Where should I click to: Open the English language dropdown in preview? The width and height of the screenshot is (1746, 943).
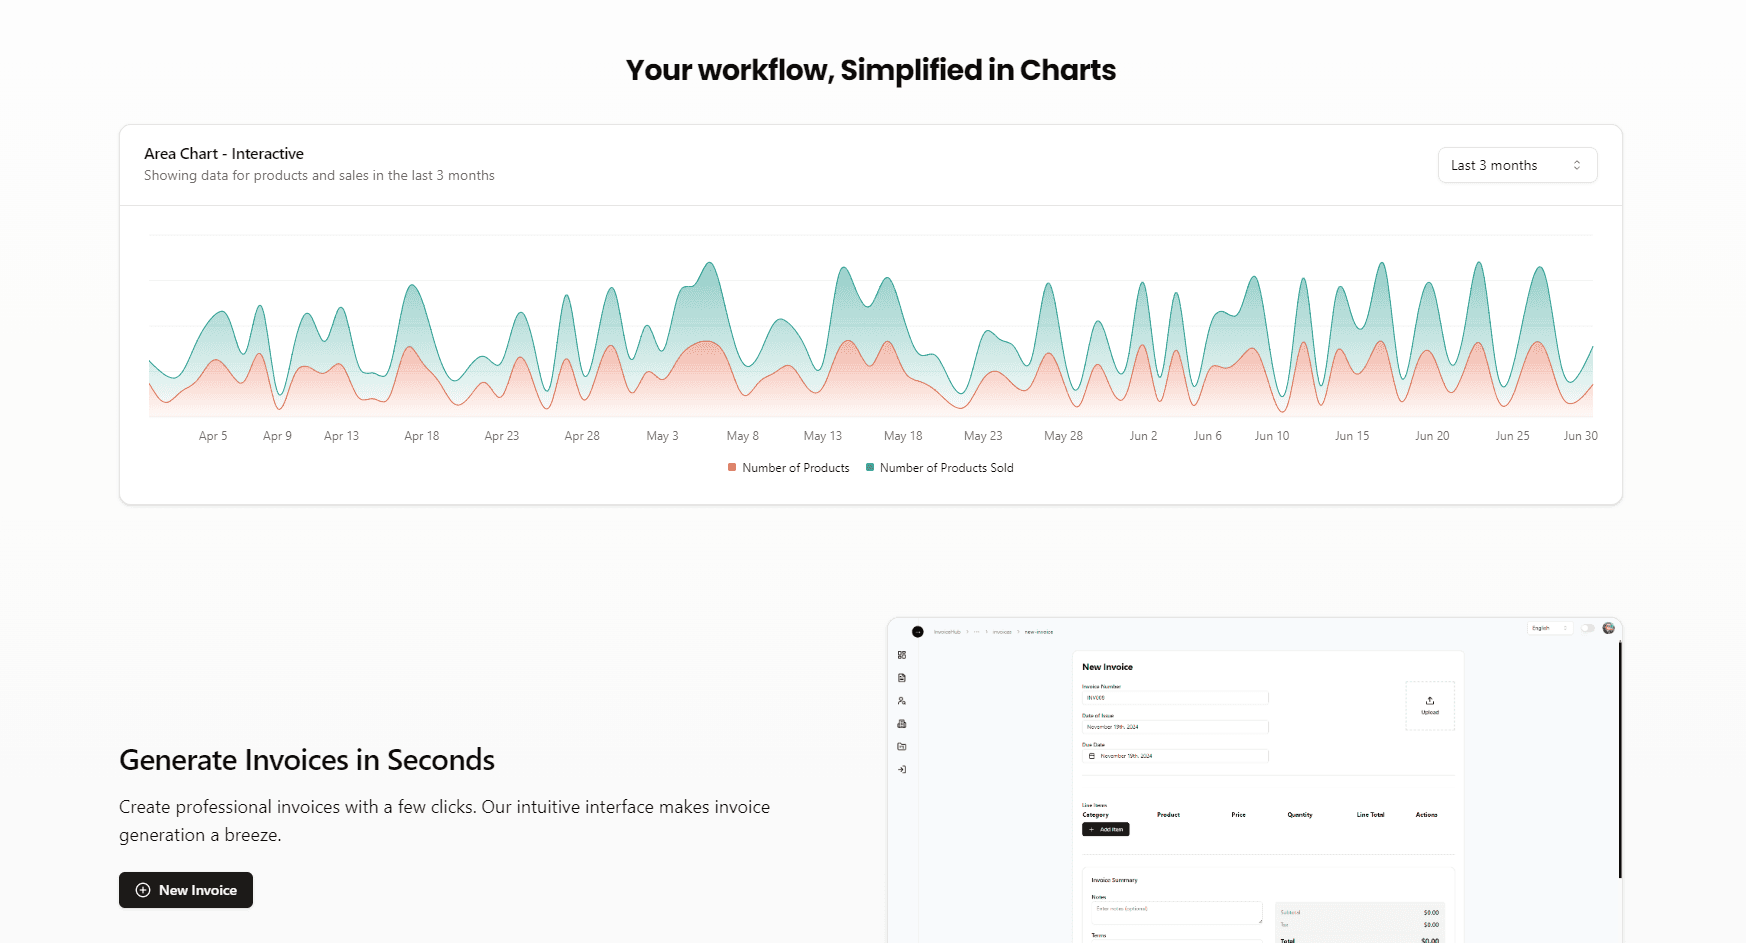click(1550, 628)
